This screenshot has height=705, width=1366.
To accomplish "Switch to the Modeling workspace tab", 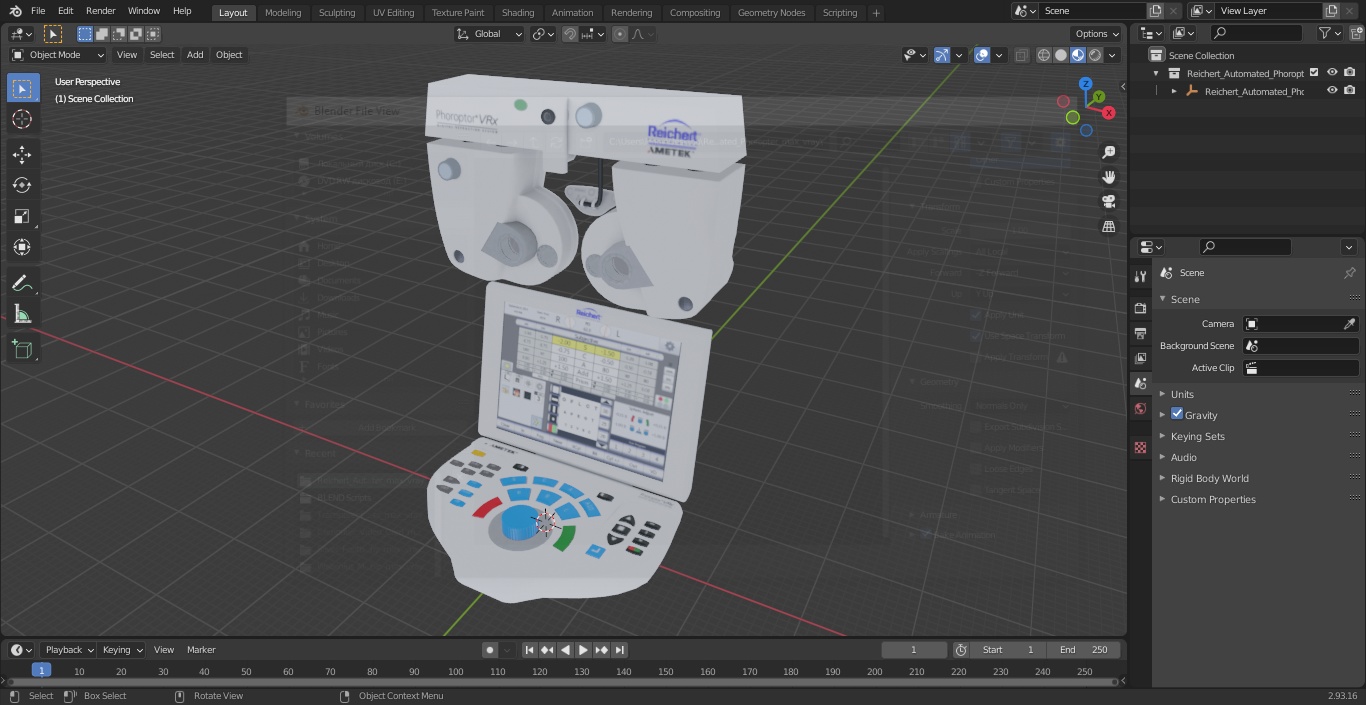I will coord(283,13).
